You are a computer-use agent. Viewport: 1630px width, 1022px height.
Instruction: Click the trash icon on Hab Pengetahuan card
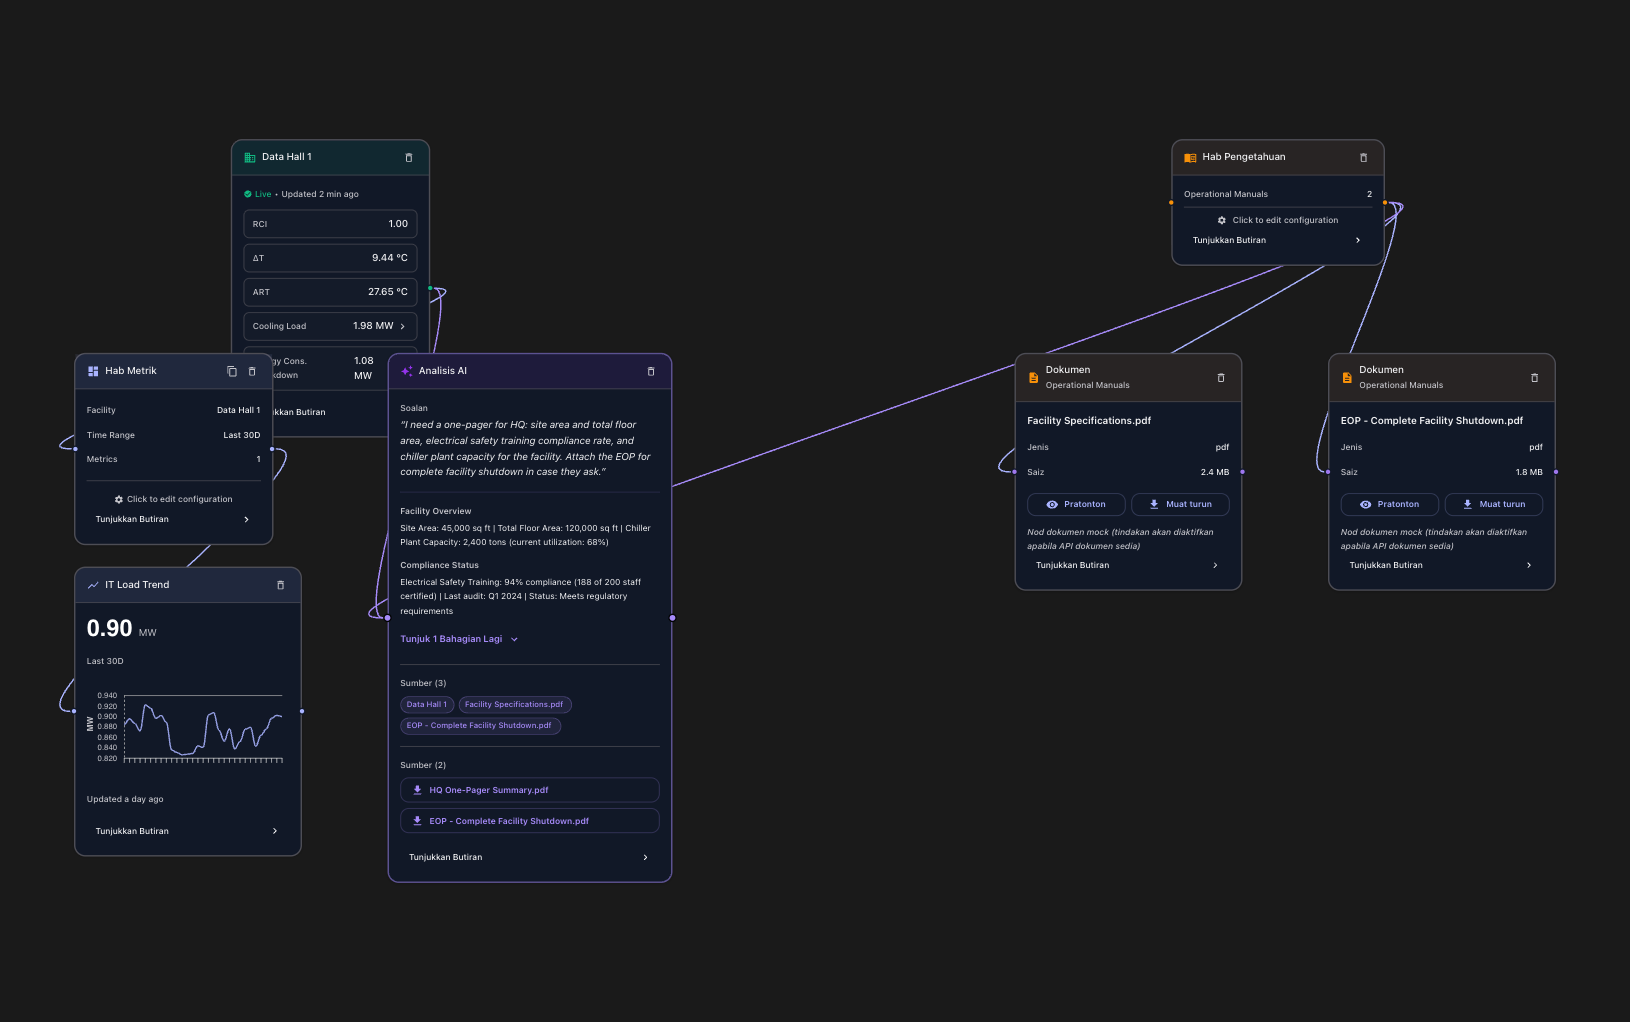click(1364, 157)
